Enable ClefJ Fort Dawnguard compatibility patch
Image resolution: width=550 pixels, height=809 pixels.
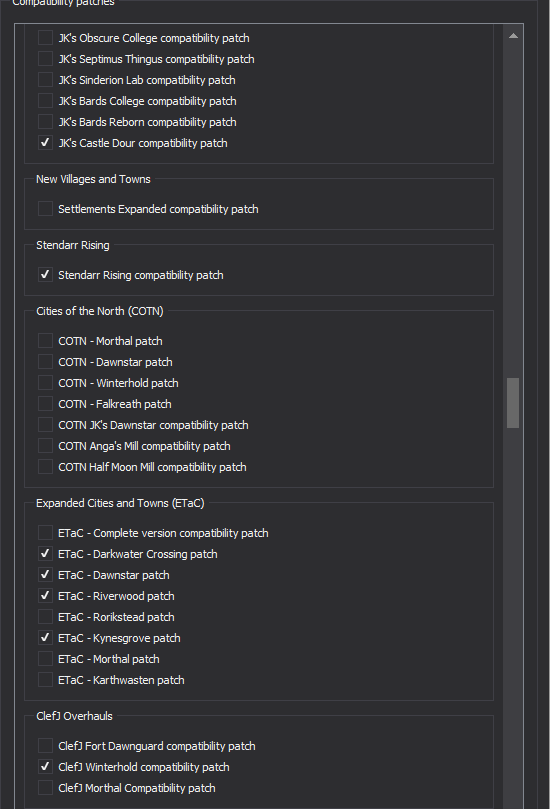[x=45, y=746]
